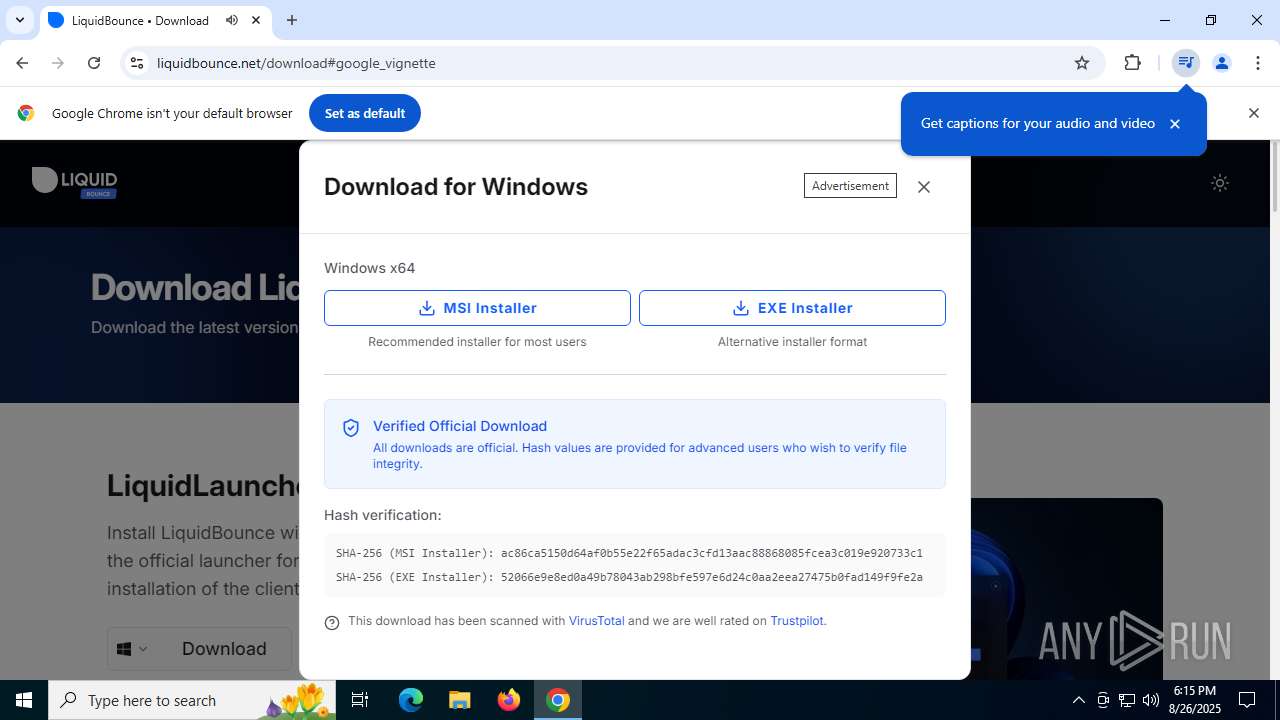The width and height of the screenshot is (1280, 720).
Task: Reload the current page
Action: coord(94,63)
